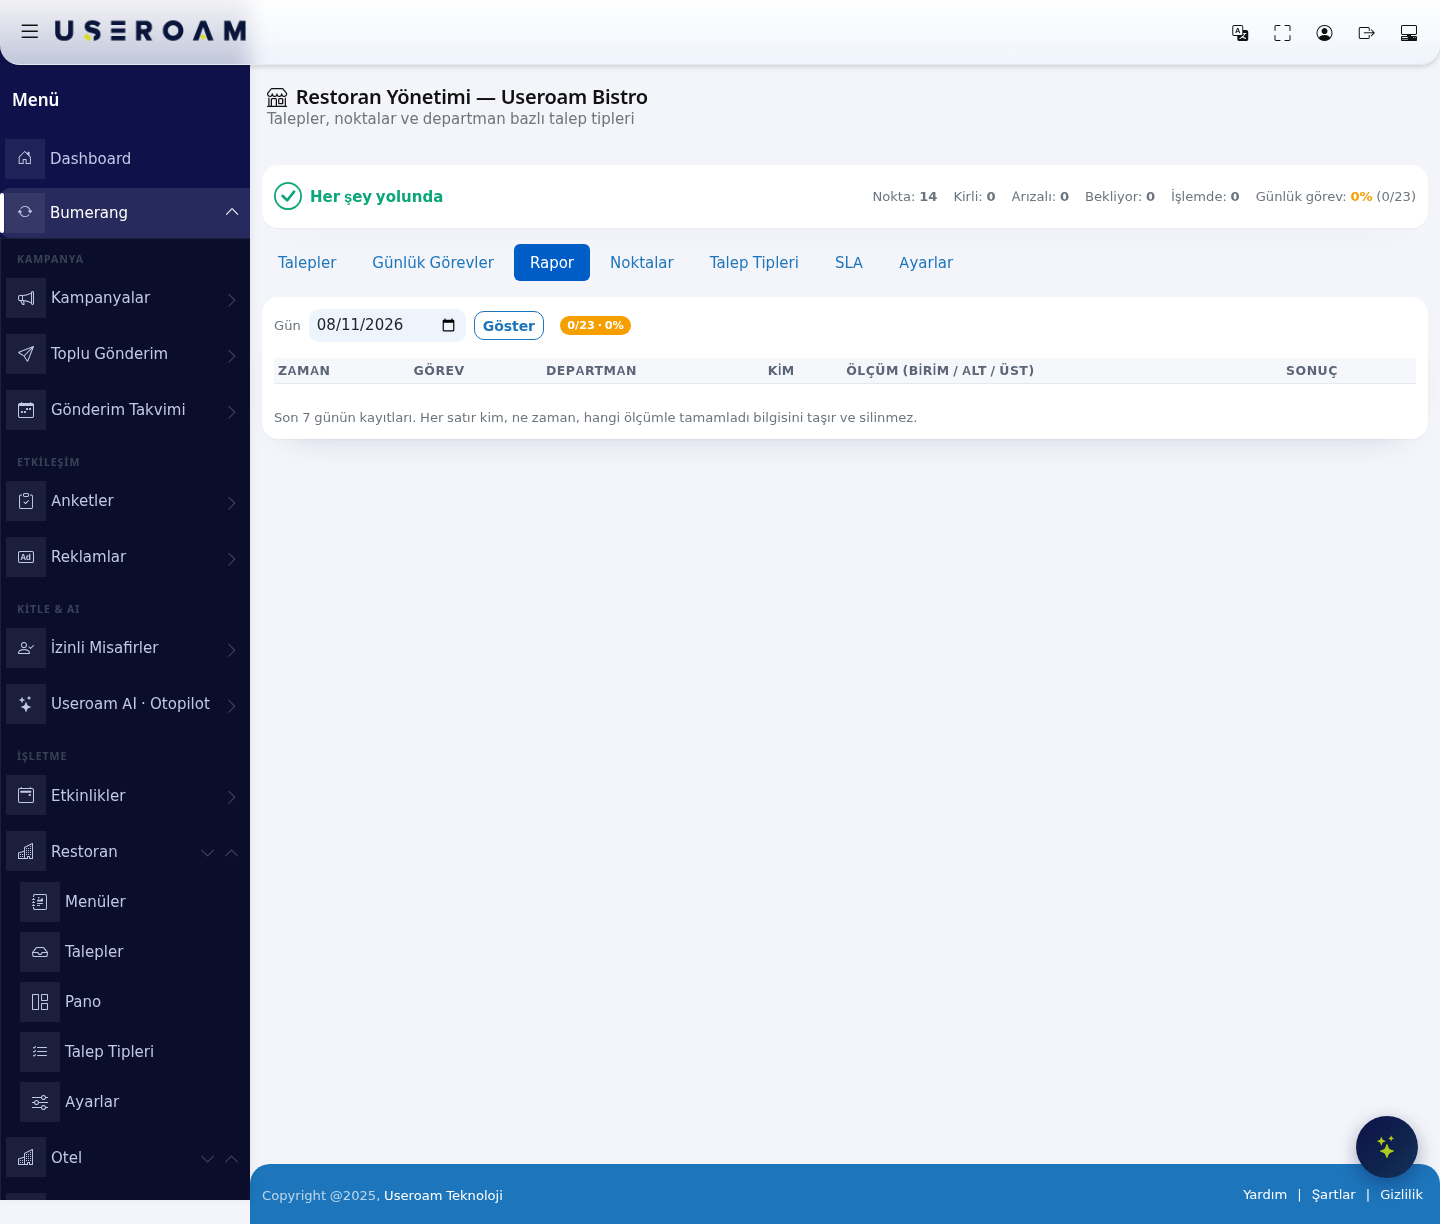This screenshot has width=1440, height=1224.
Task: Expand the Etkinlikler submenu chevron
Action: click(232, 797)
